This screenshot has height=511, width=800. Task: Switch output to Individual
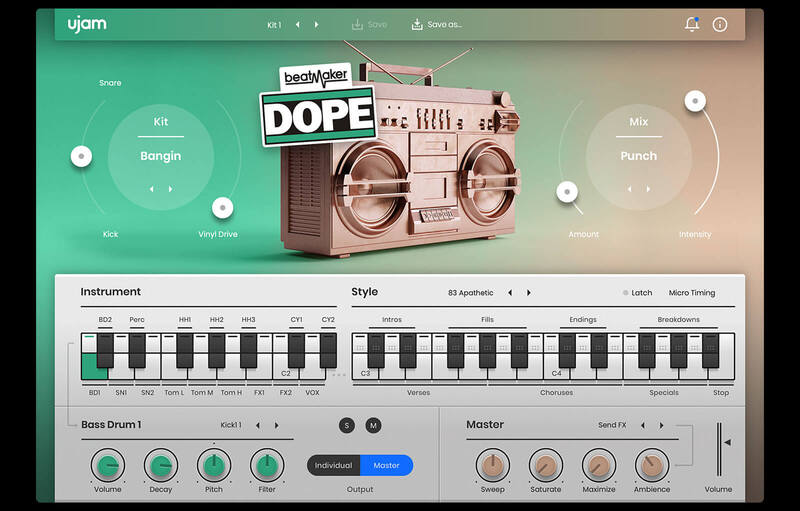pyautogui.click(x=333, y=465)
